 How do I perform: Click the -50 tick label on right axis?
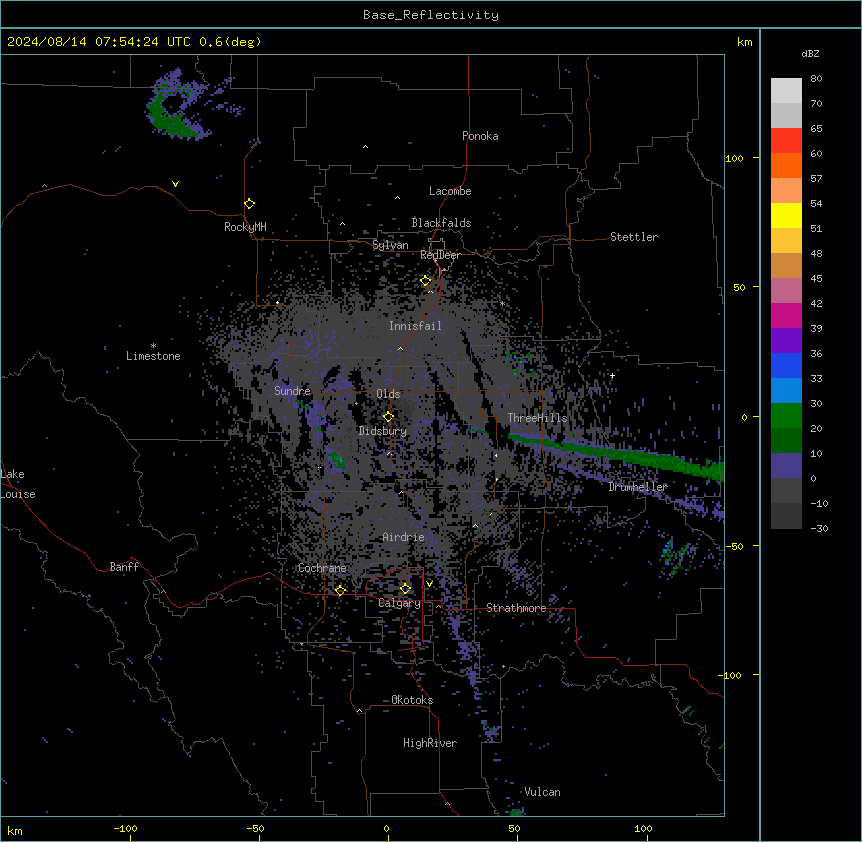pyautogui.click(x=734, y=546)
